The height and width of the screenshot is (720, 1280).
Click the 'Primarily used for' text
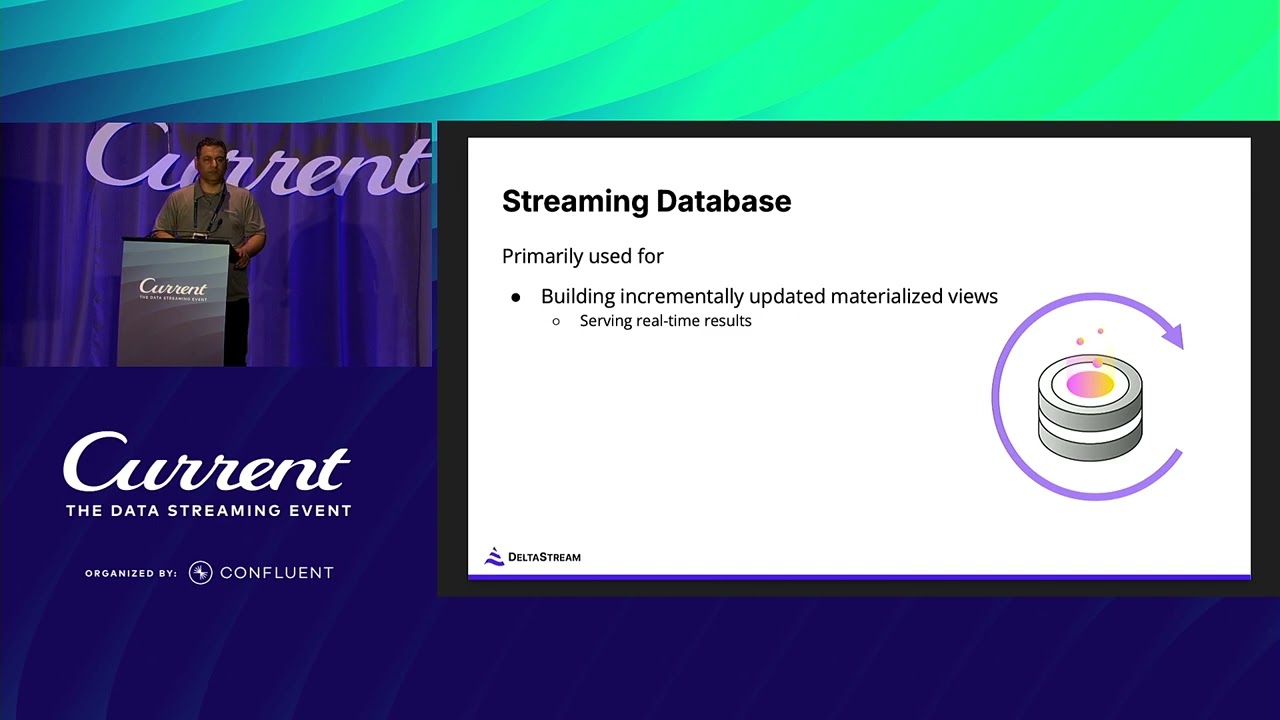pyautogui.click(x=583, y=256)
